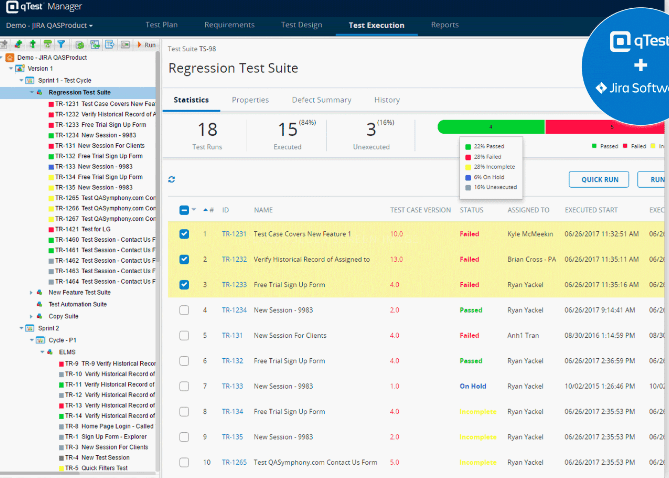This screenshot has height=478, width=669.
Task: Toggle the select-all checkbox in table header
Action: [x=183, y=210]
